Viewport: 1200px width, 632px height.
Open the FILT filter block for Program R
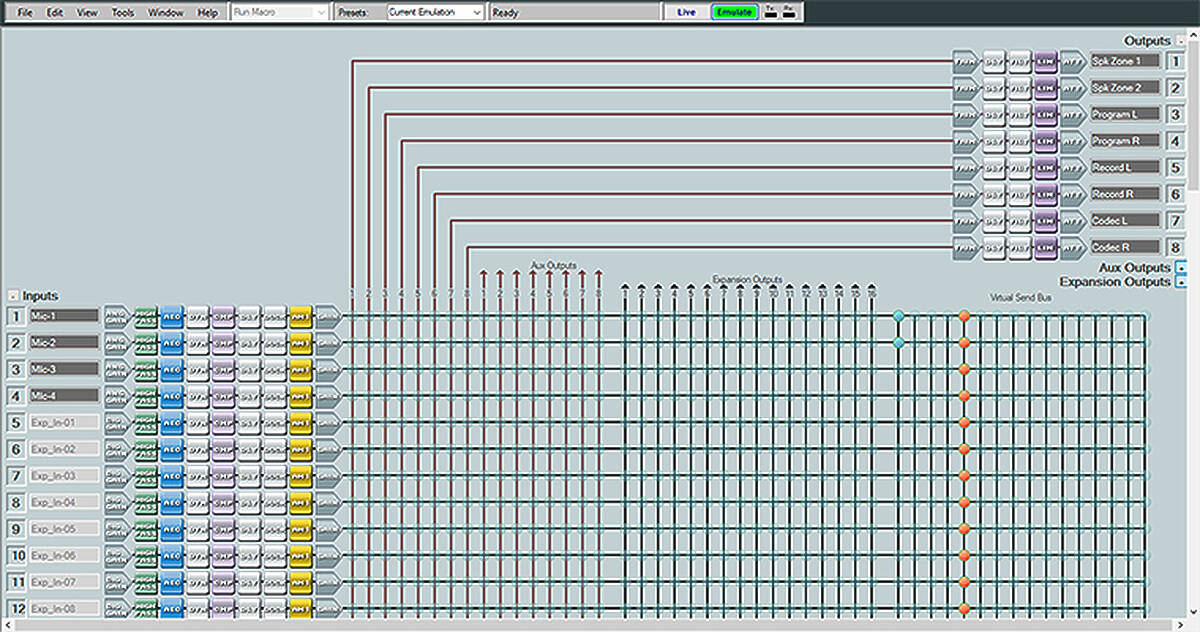coord(1019,141)
